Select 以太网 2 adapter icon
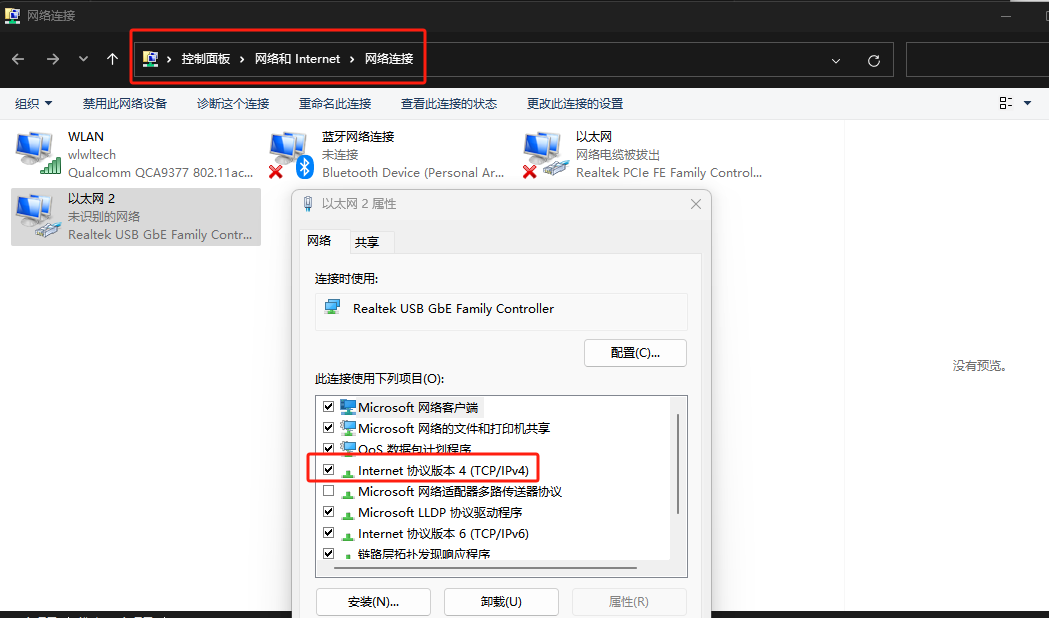This screenshot has width=1049, height=618. 38,216
